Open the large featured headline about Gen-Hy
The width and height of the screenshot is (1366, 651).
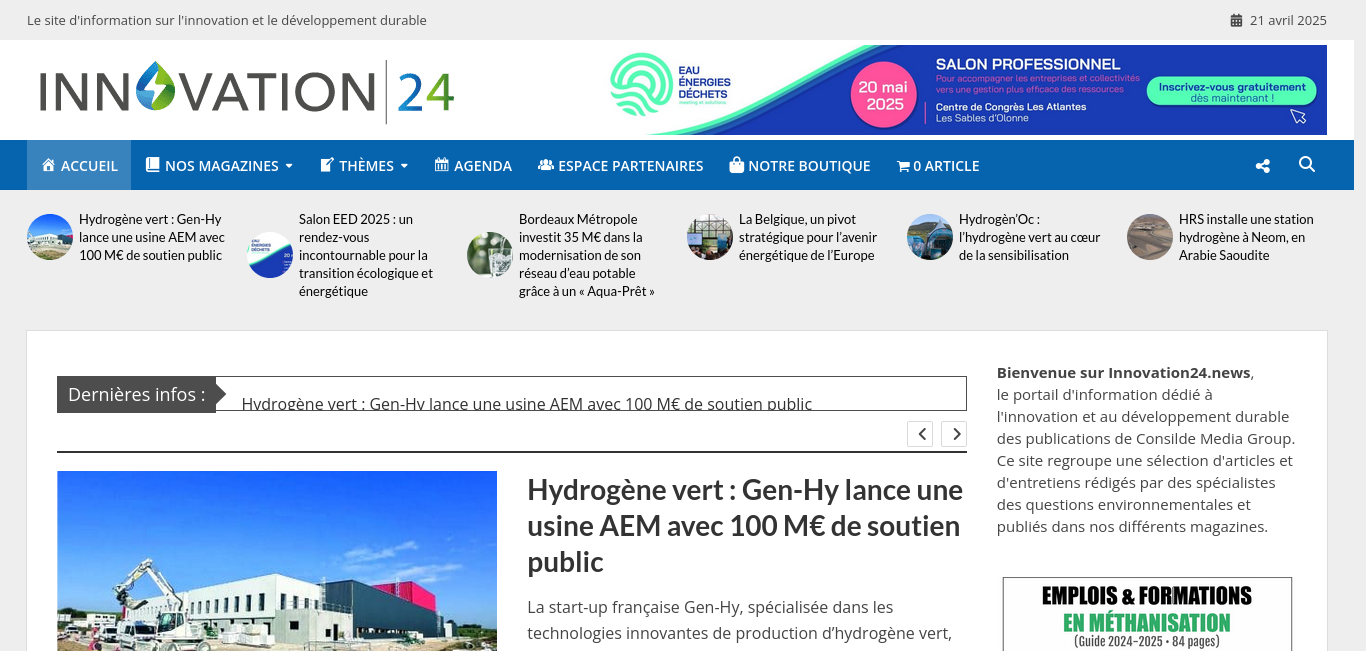pos(745,526)
